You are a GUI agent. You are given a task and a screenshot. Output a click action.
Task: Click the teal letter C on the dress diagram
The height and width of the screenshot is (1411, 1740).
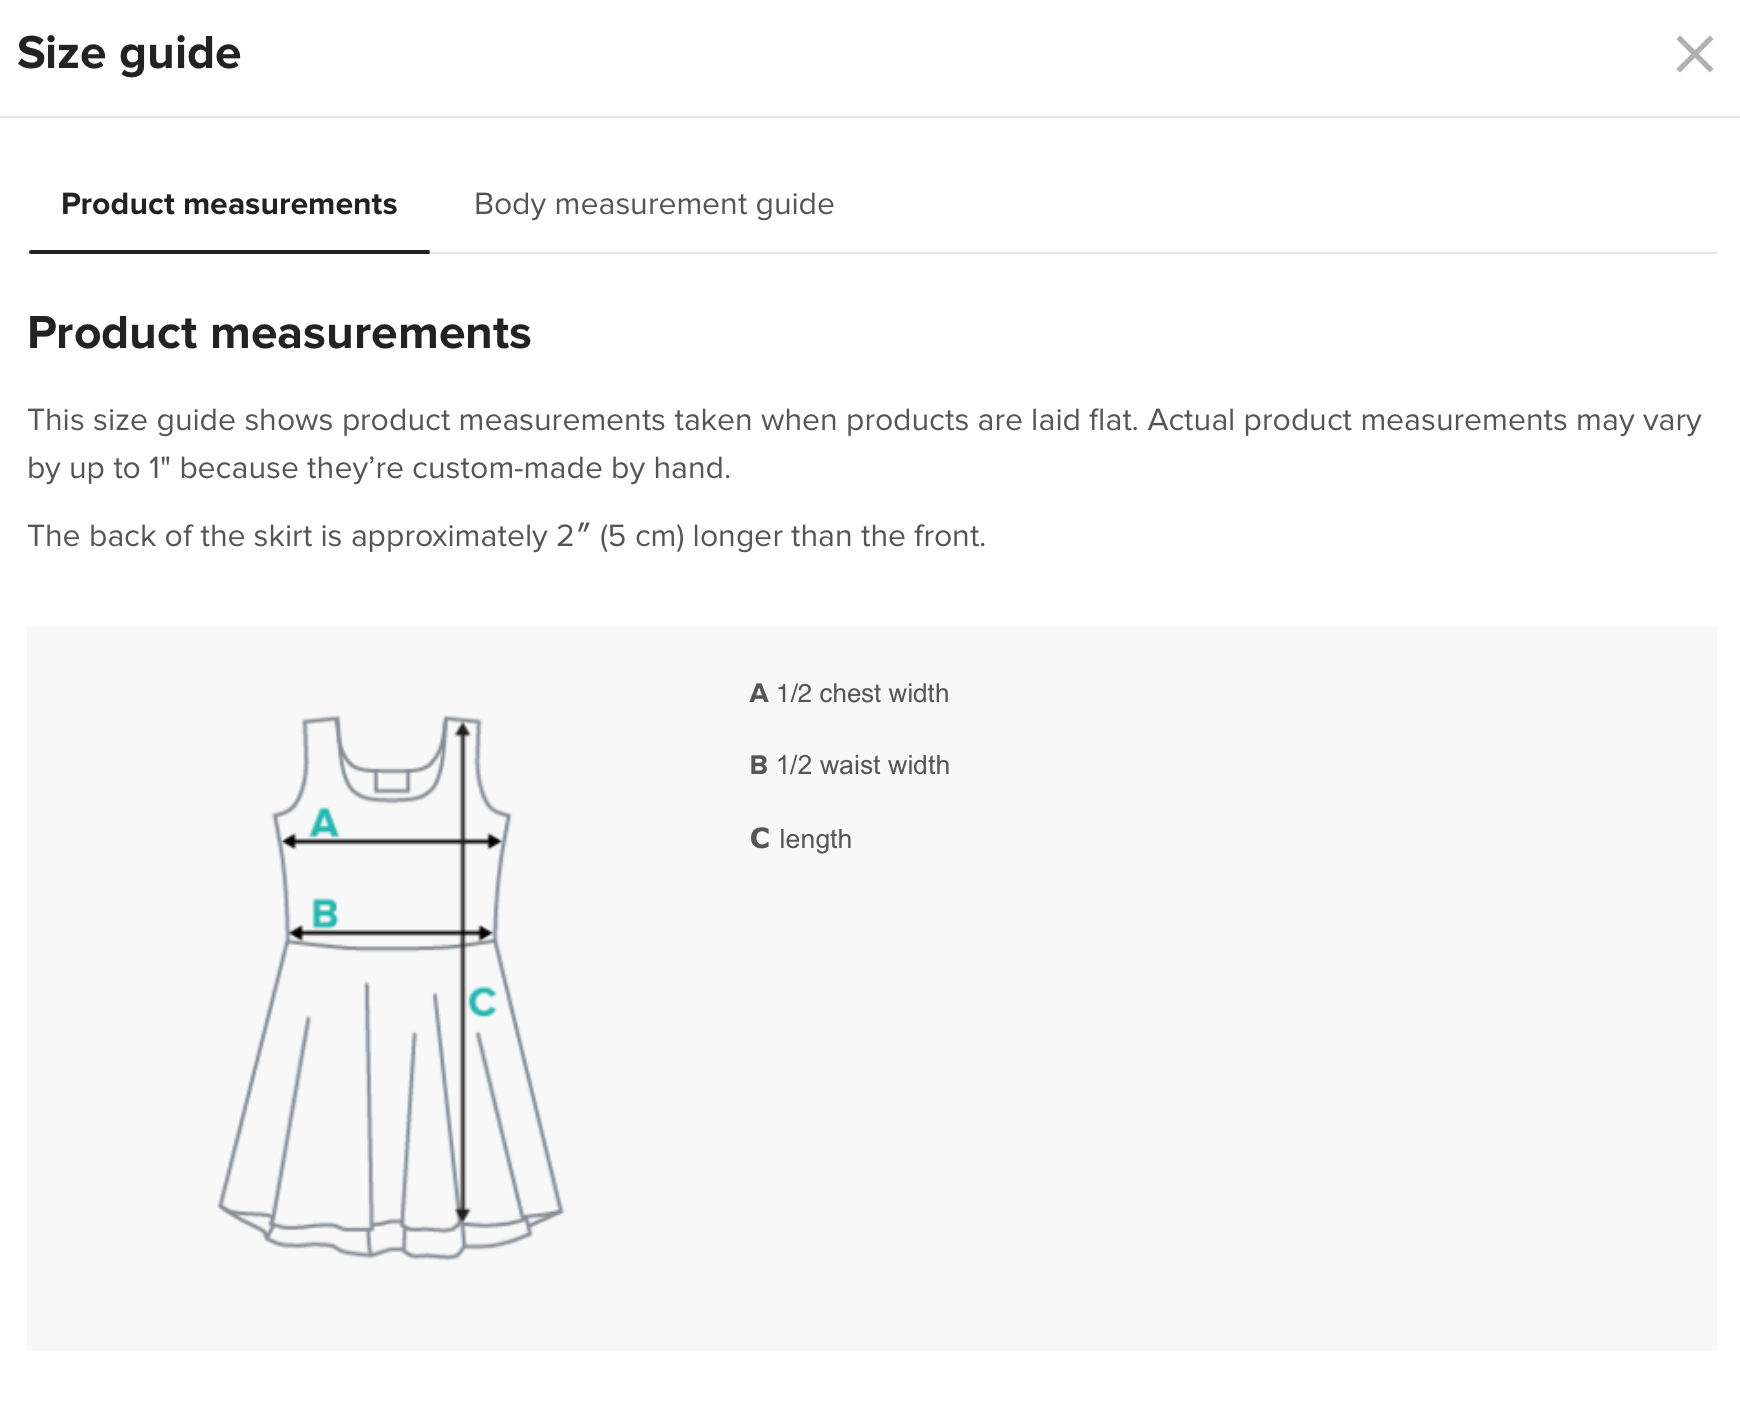482,1001
